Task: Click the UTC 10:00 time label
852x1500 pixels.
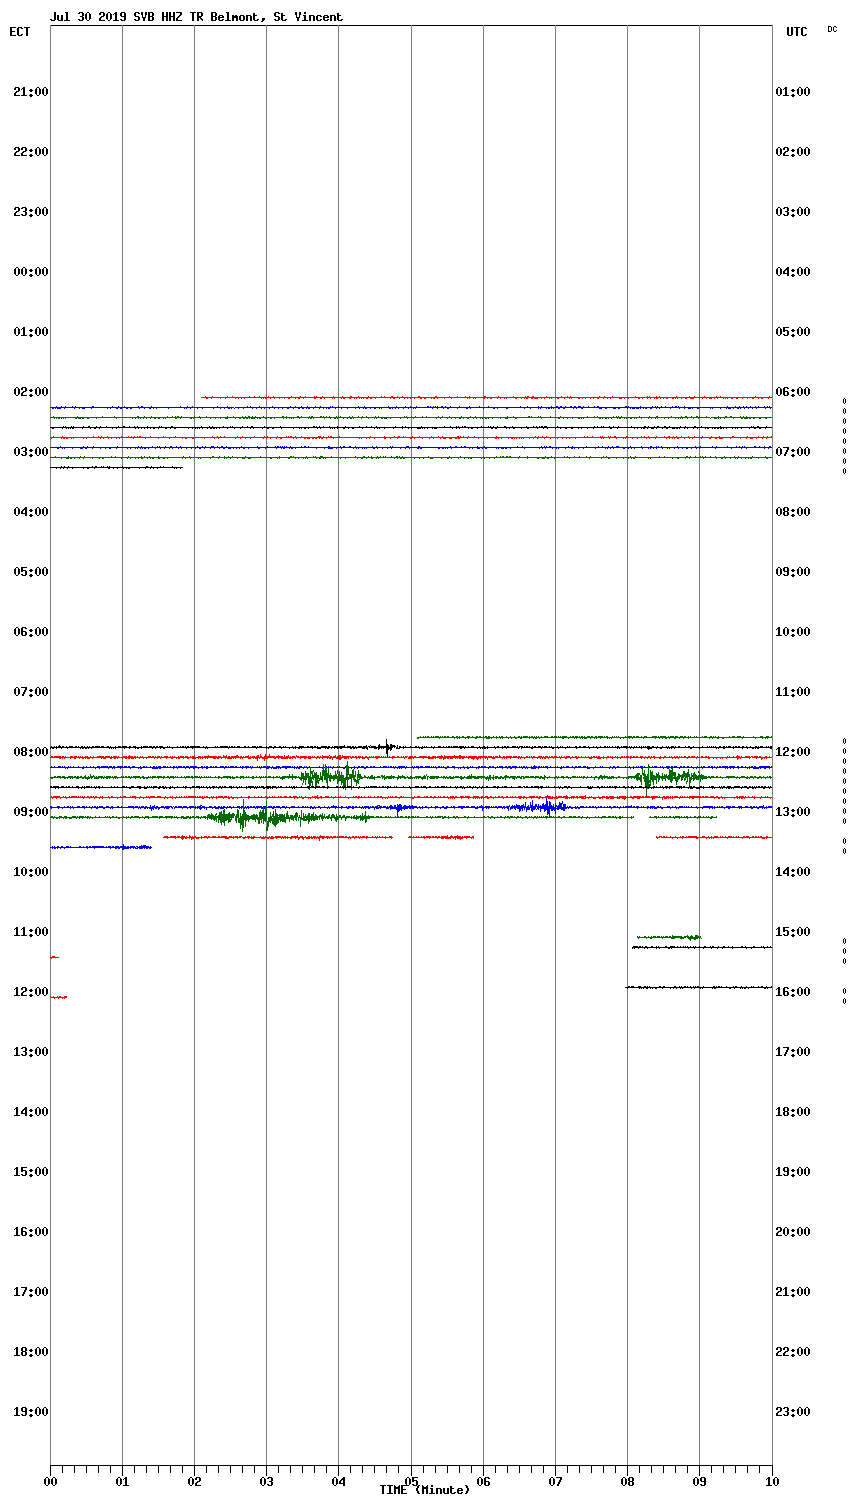Action: coord(793,632)
